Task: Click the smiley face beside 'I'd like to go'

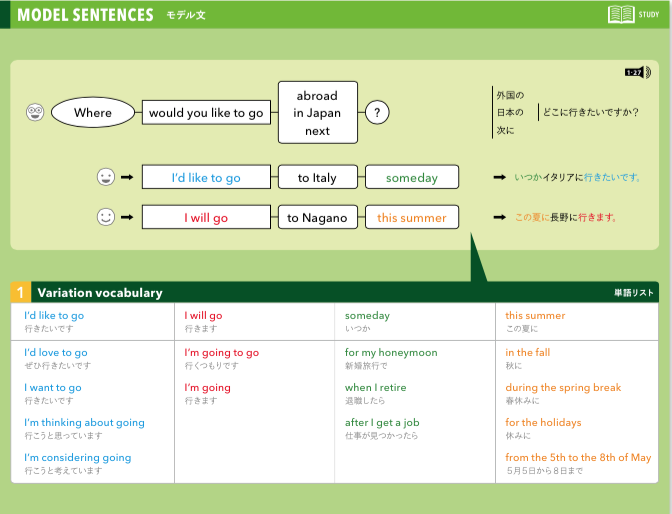Action: coord(106,177)
